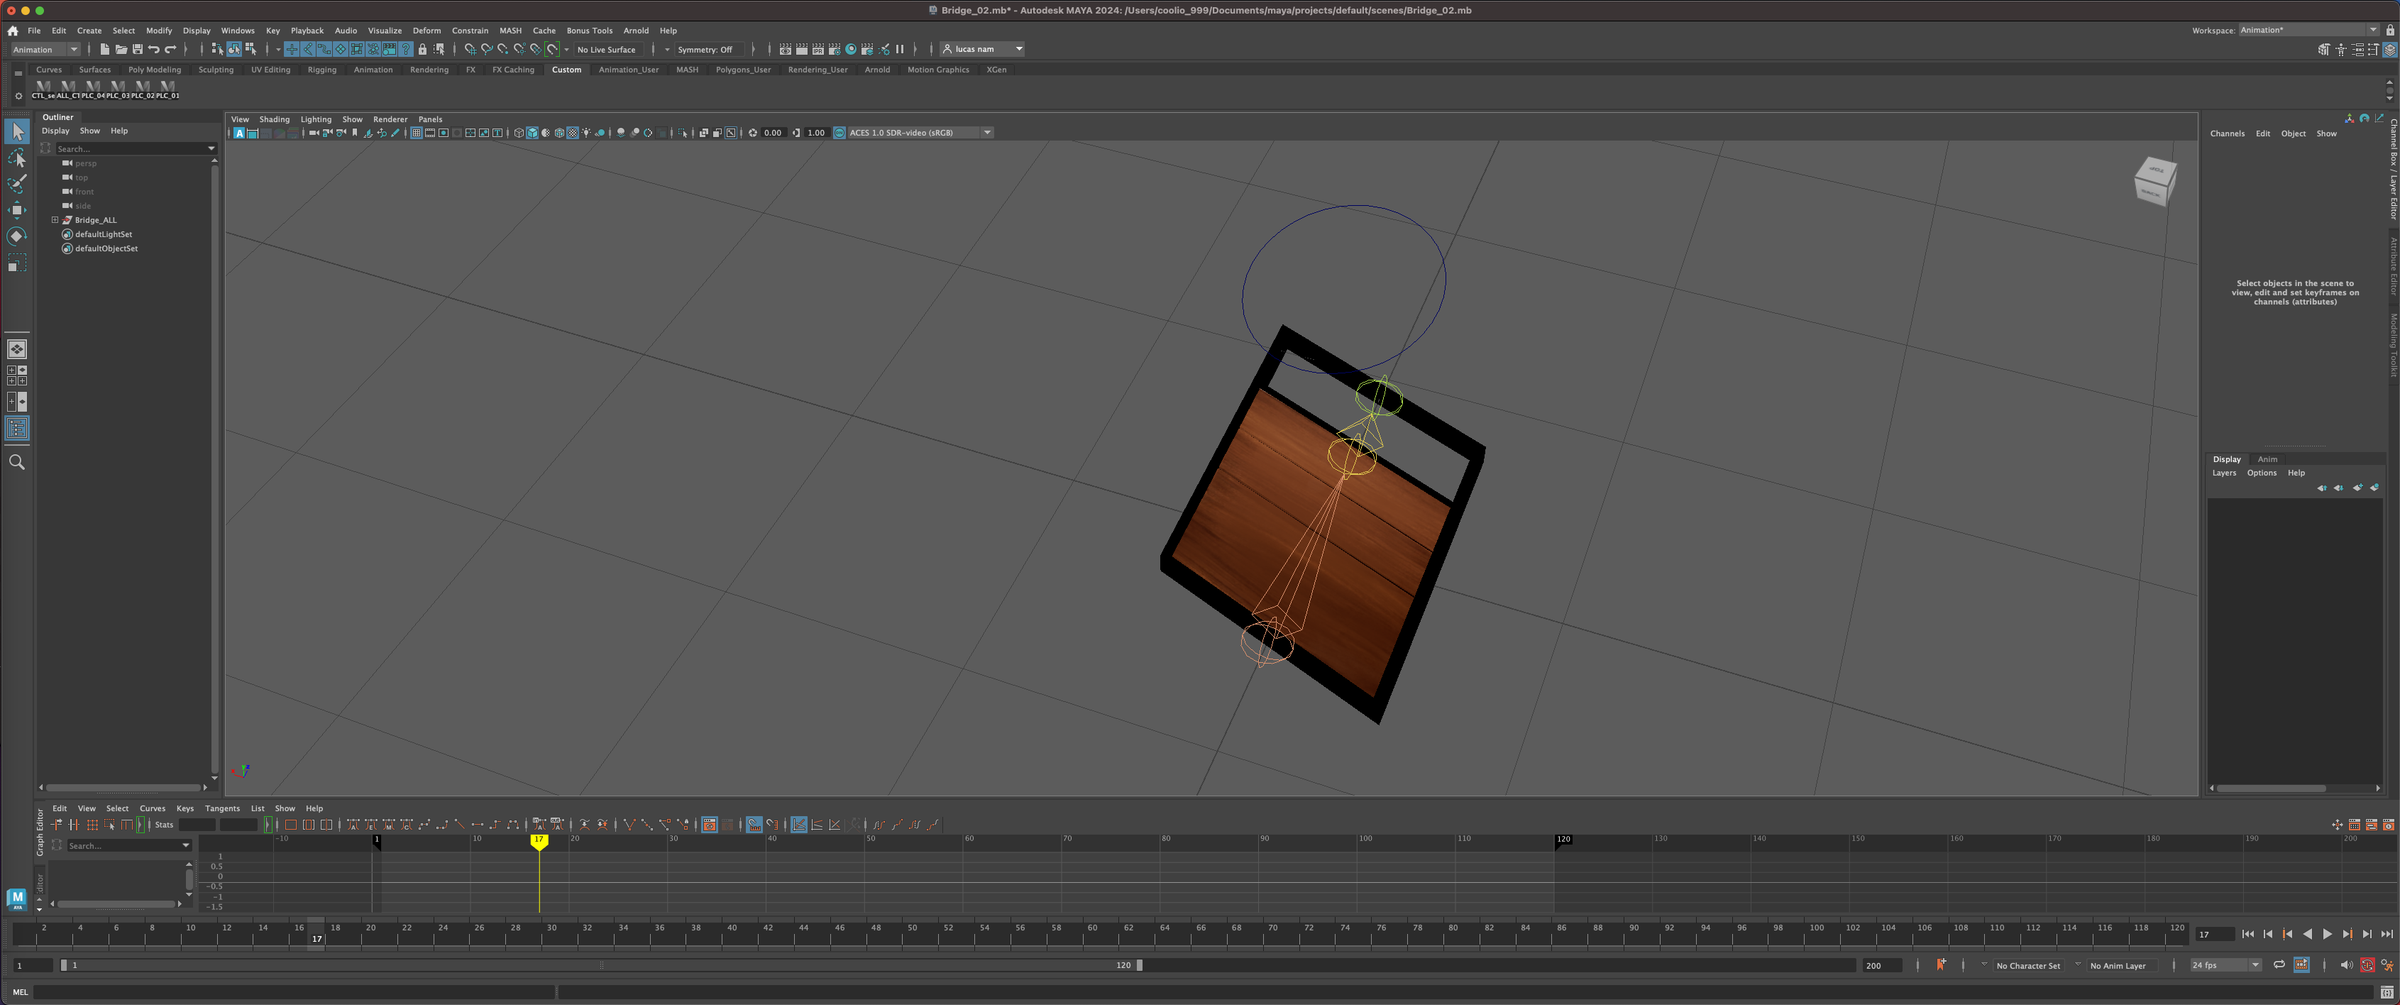Click the ViewCube in the viewport
Image resolution: width=2400 pixels, height=1005 pixels.
pos(2154,181)
